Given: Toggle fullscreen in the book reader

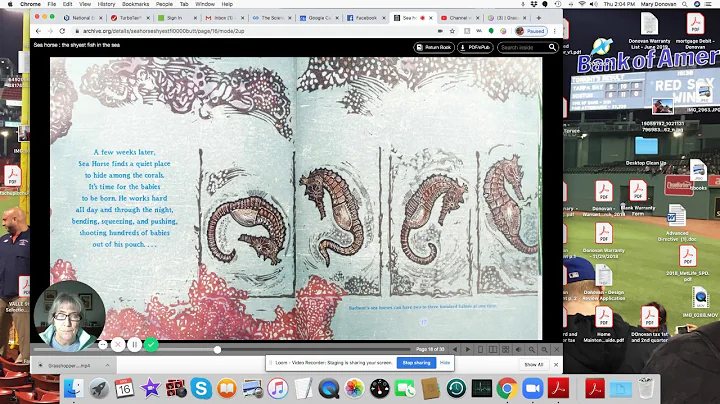Looking at the screenshot, I should pos(557,349).
